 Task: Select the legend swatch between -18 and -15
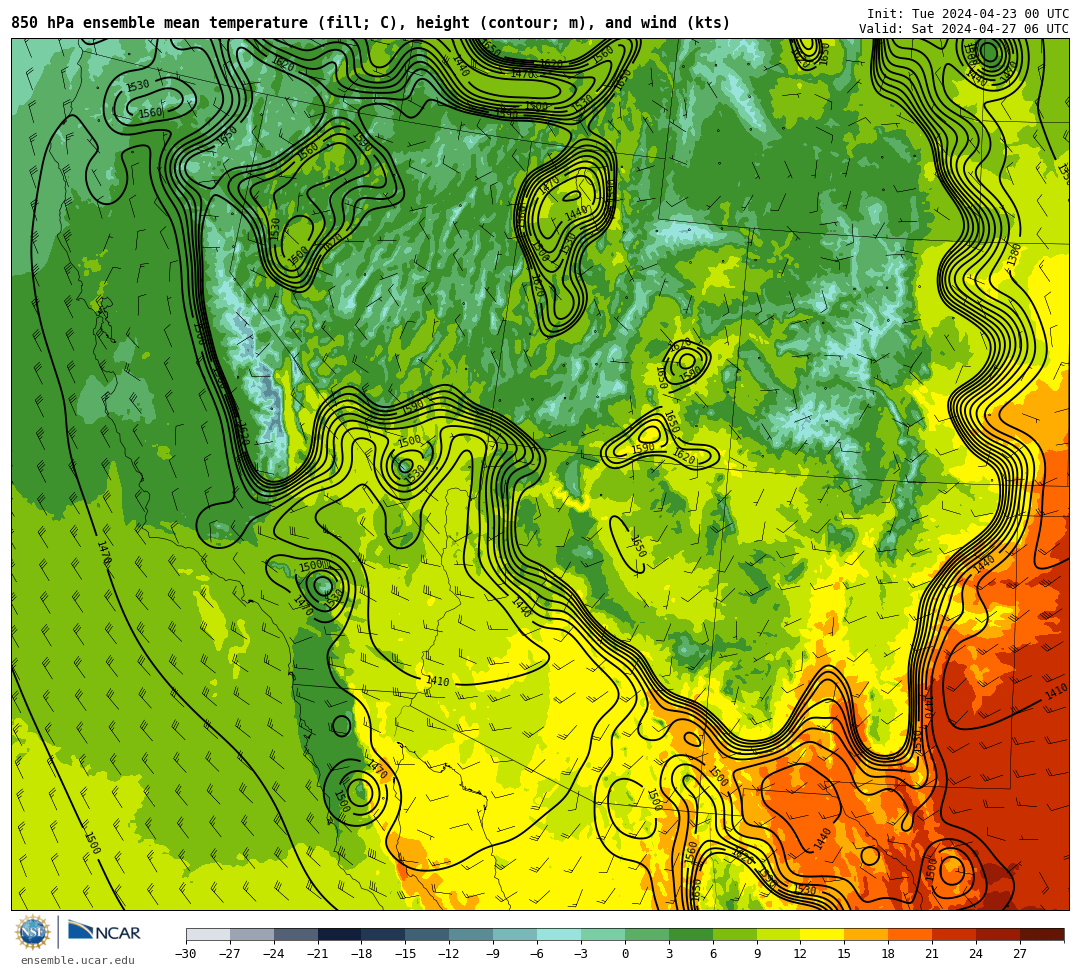[x=384, y=934]
